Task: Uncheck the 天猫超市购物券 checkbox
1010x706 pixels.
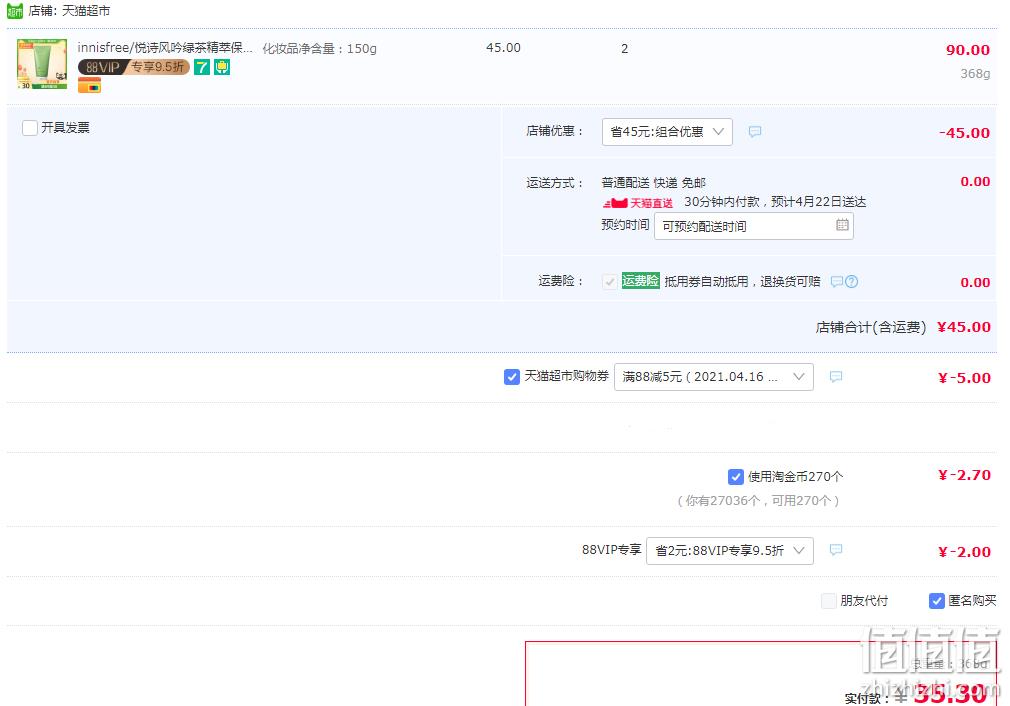Action: coord(511,377)
